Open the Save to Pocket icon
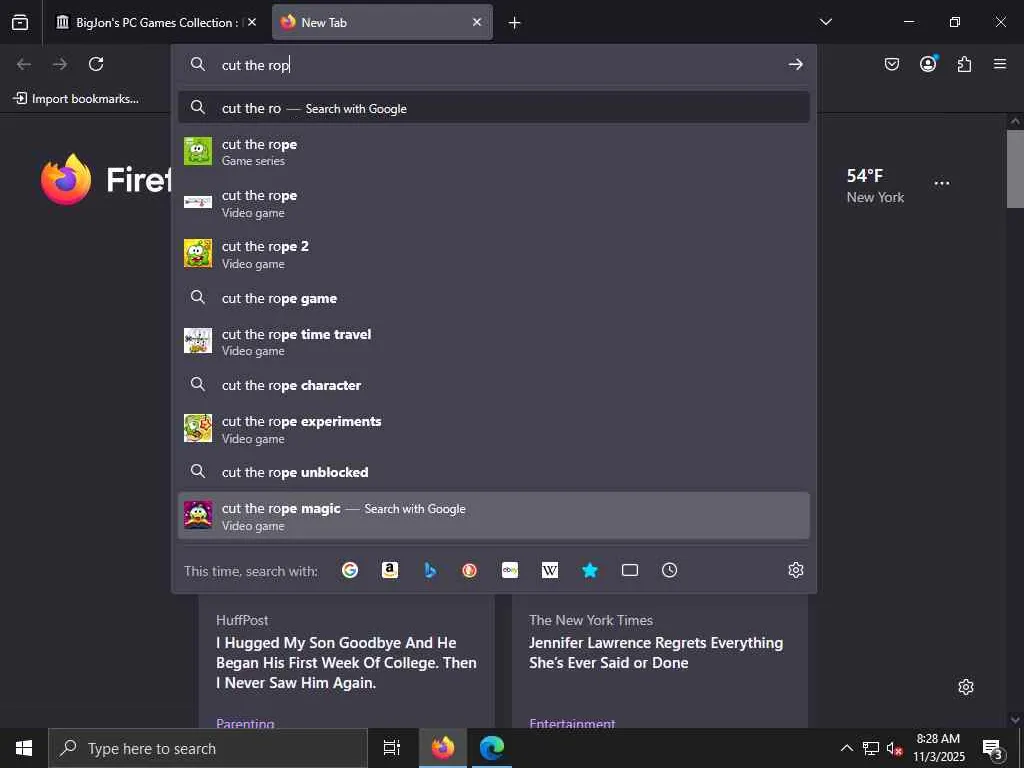 [891, 64]
